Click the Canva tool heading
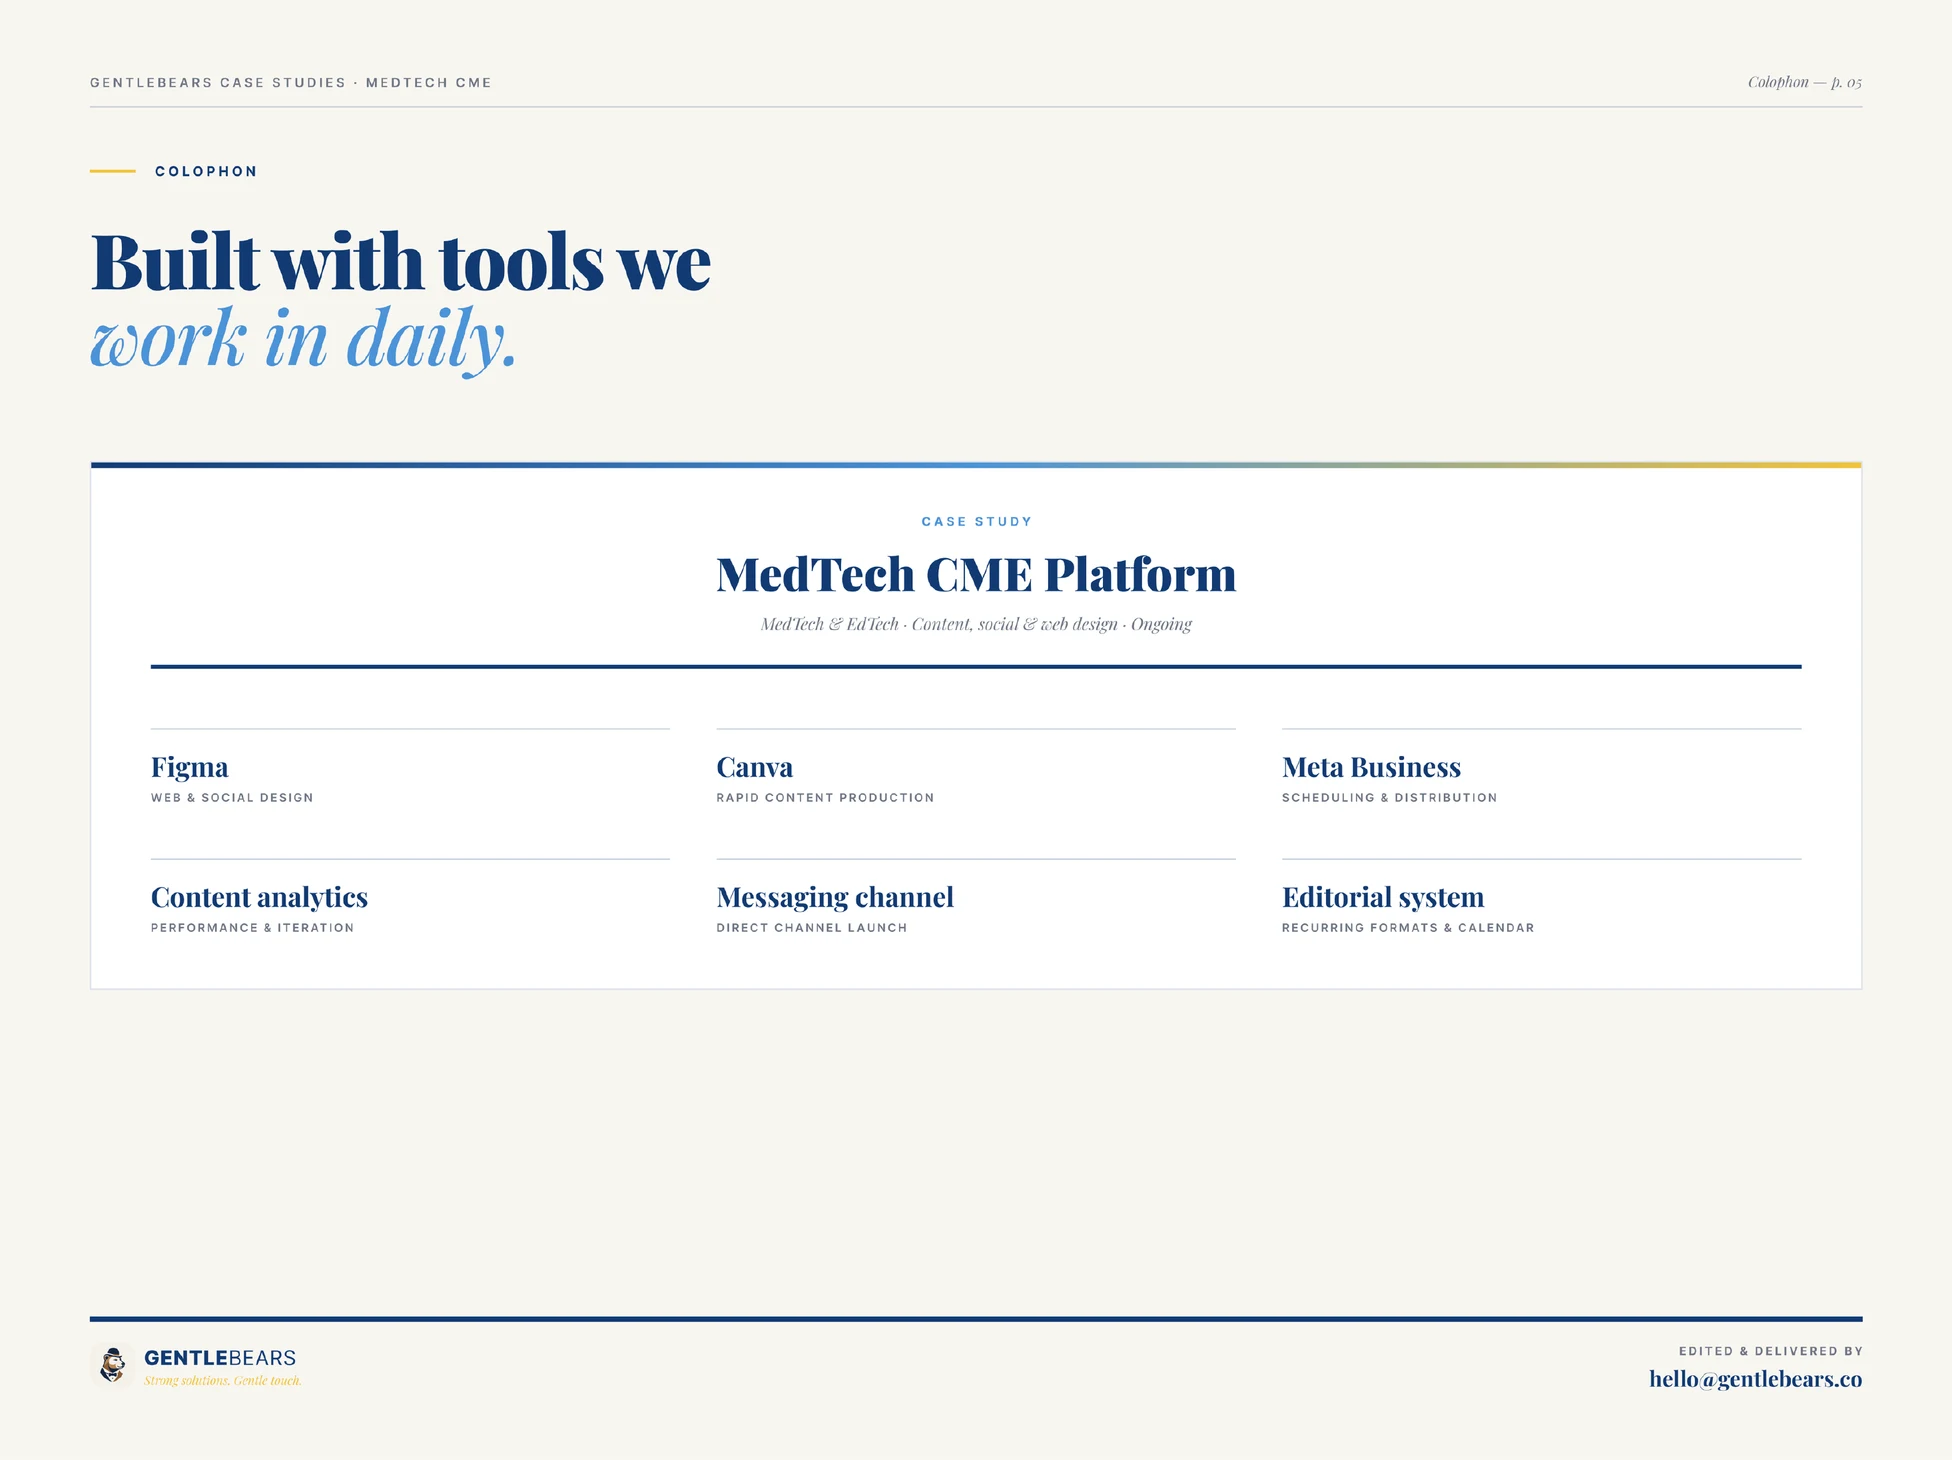Image resolution: width=1952 pixels, height=1460 pixels. (755, 767)
